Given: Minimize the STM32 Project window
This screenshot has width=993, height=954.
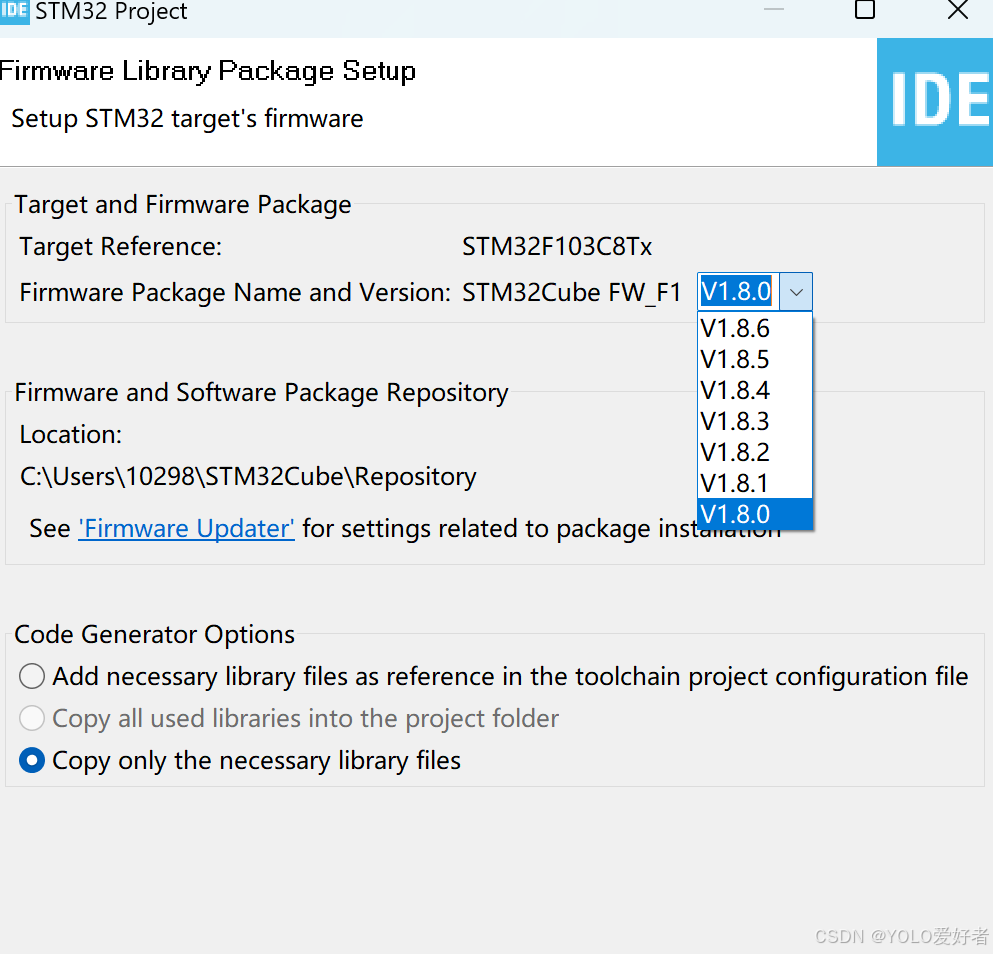Looking at the screenshot, I should pyautogui.click(x=773, y=10).
